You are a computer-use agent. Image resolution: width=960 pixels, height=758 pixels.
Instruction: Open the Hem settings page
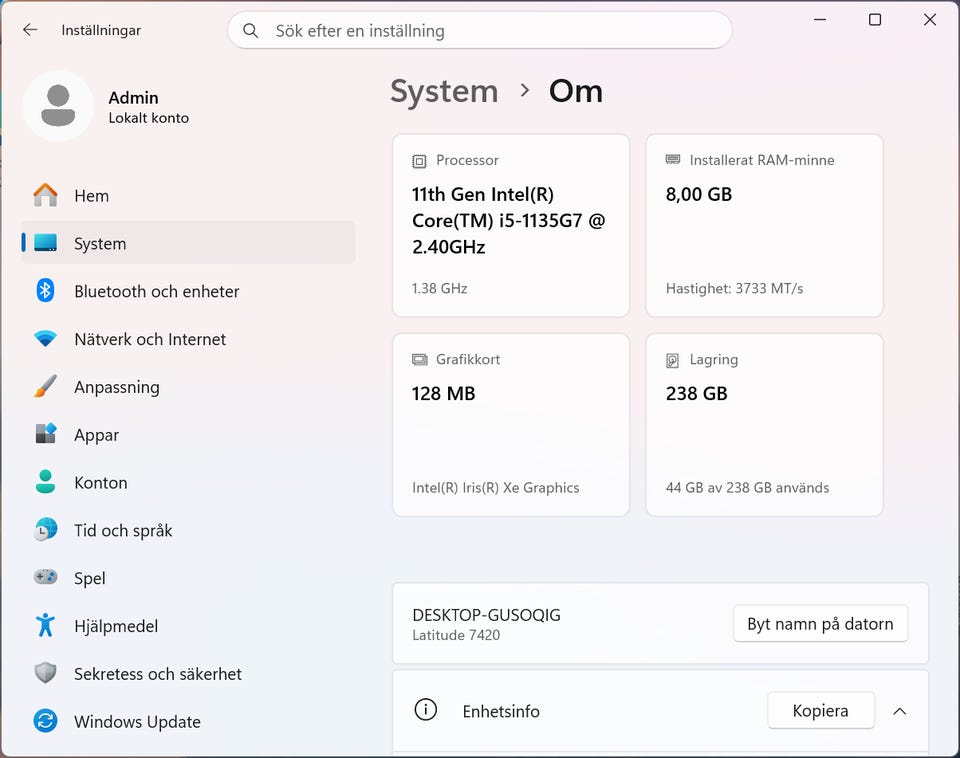(x=188, y=195)
